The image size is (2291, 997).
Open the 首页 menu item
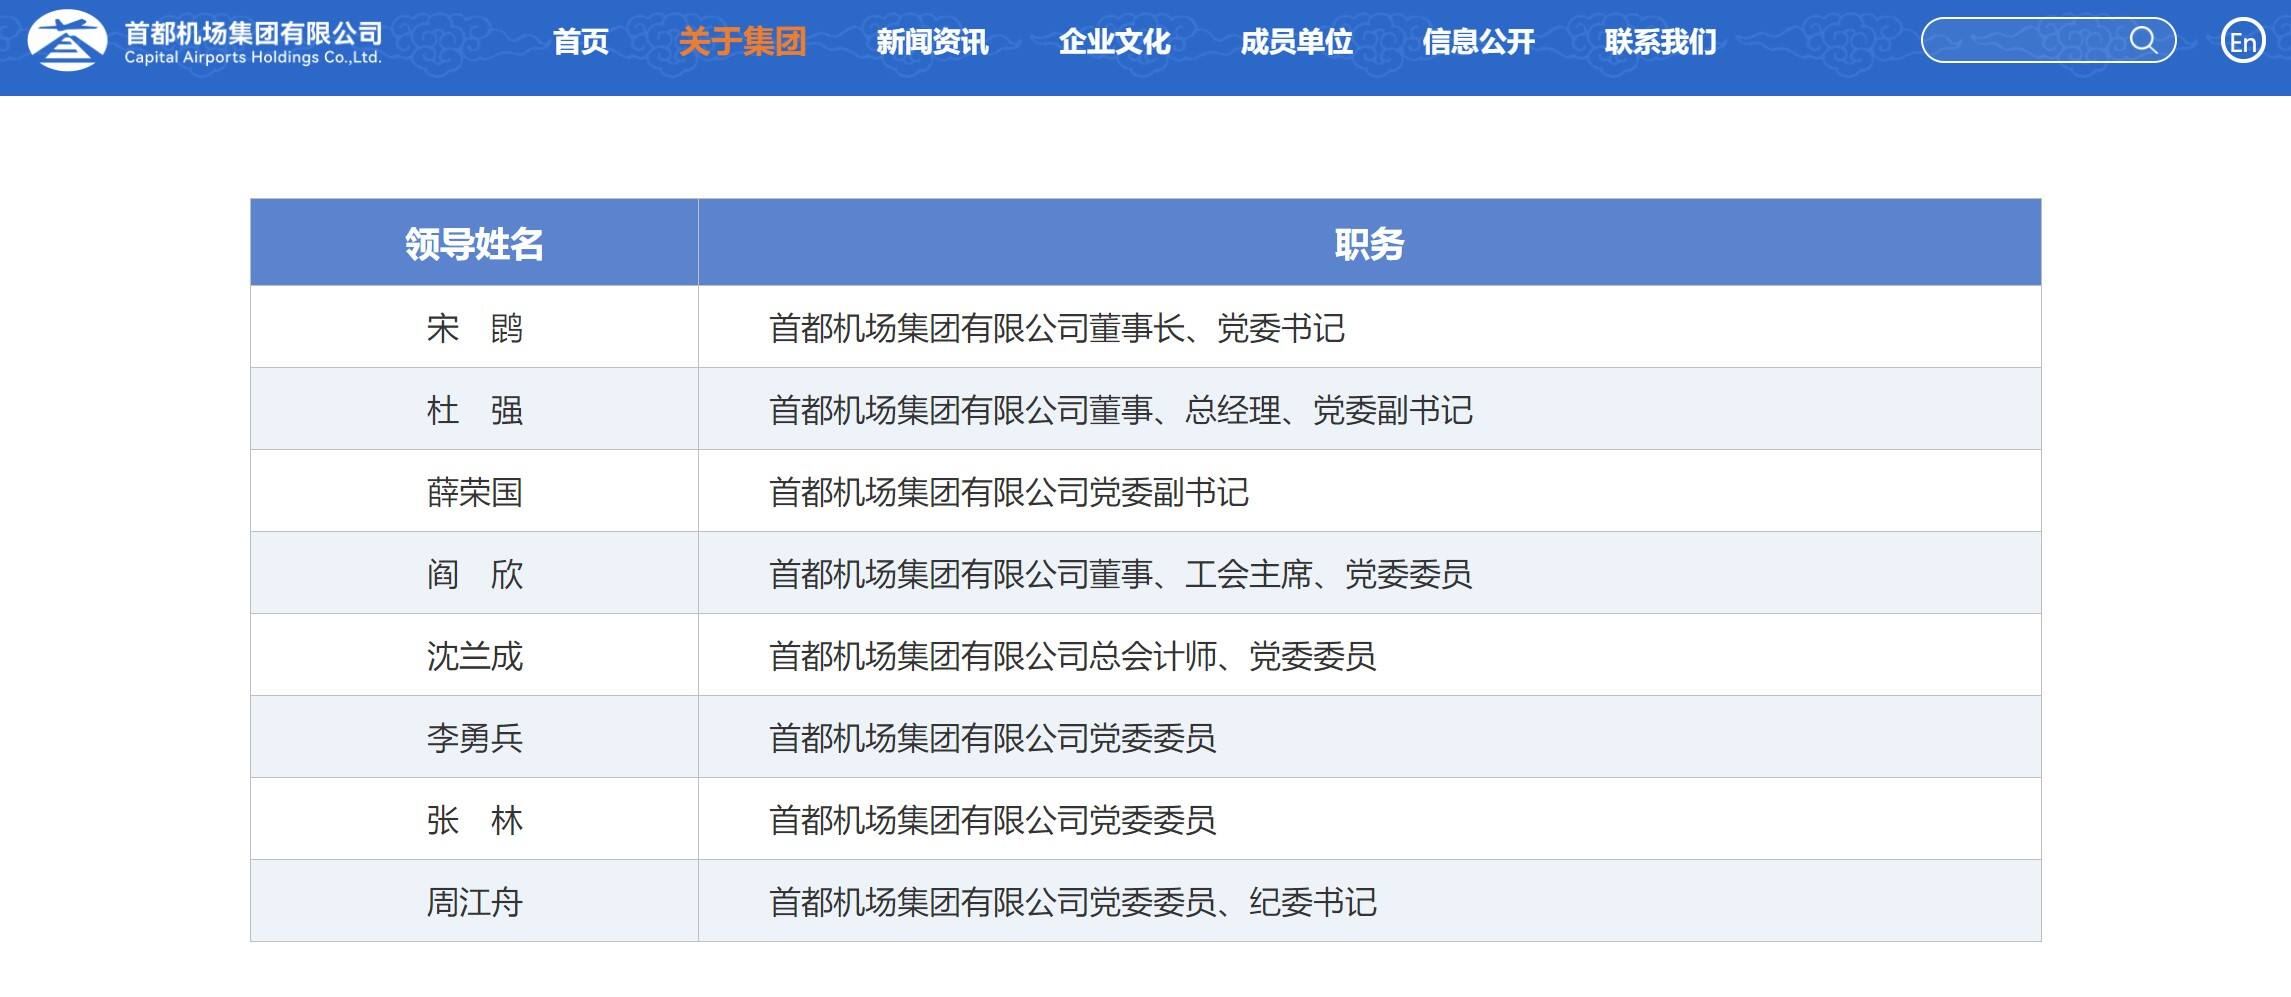[581, 41]
